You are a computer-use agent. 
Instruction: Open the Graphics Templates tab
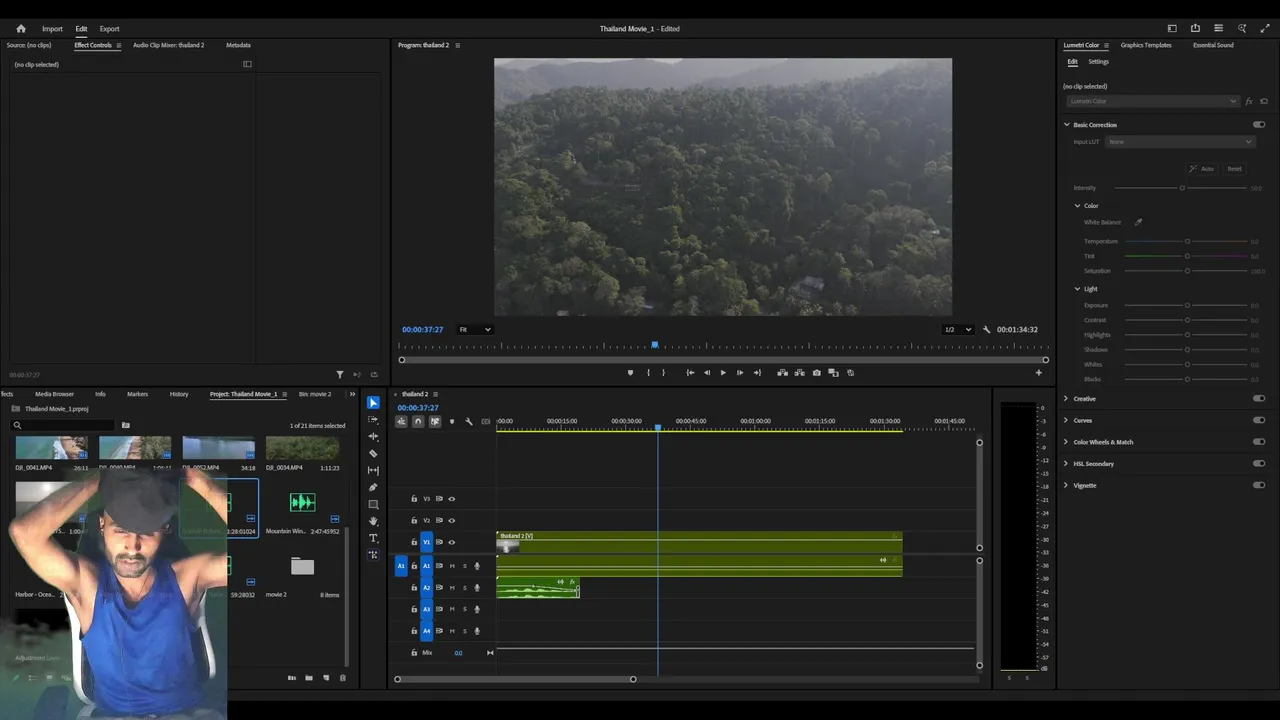[1146, 45]
